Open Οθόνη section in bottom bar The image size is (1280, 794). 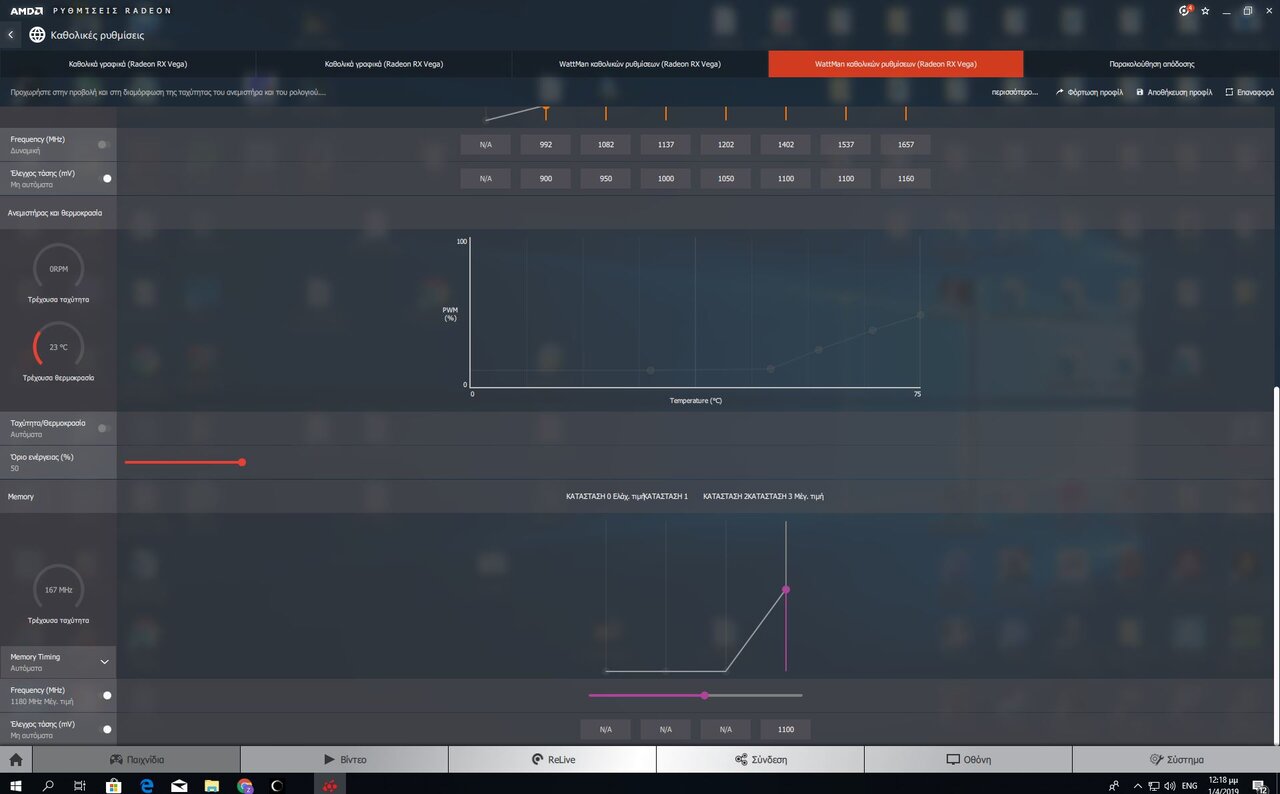point(968,760)
